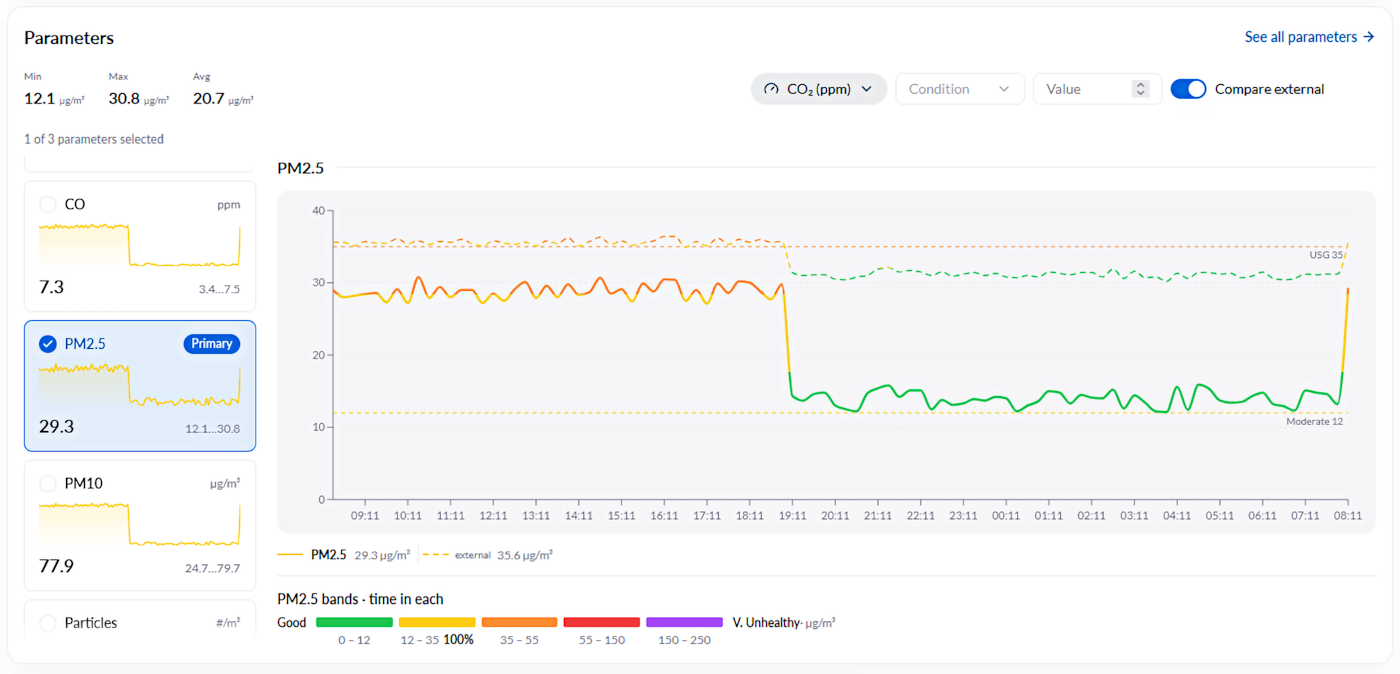The image size is (1400, 674).
Task: Click the 19:11 time axis label
Action: [791, 516]
